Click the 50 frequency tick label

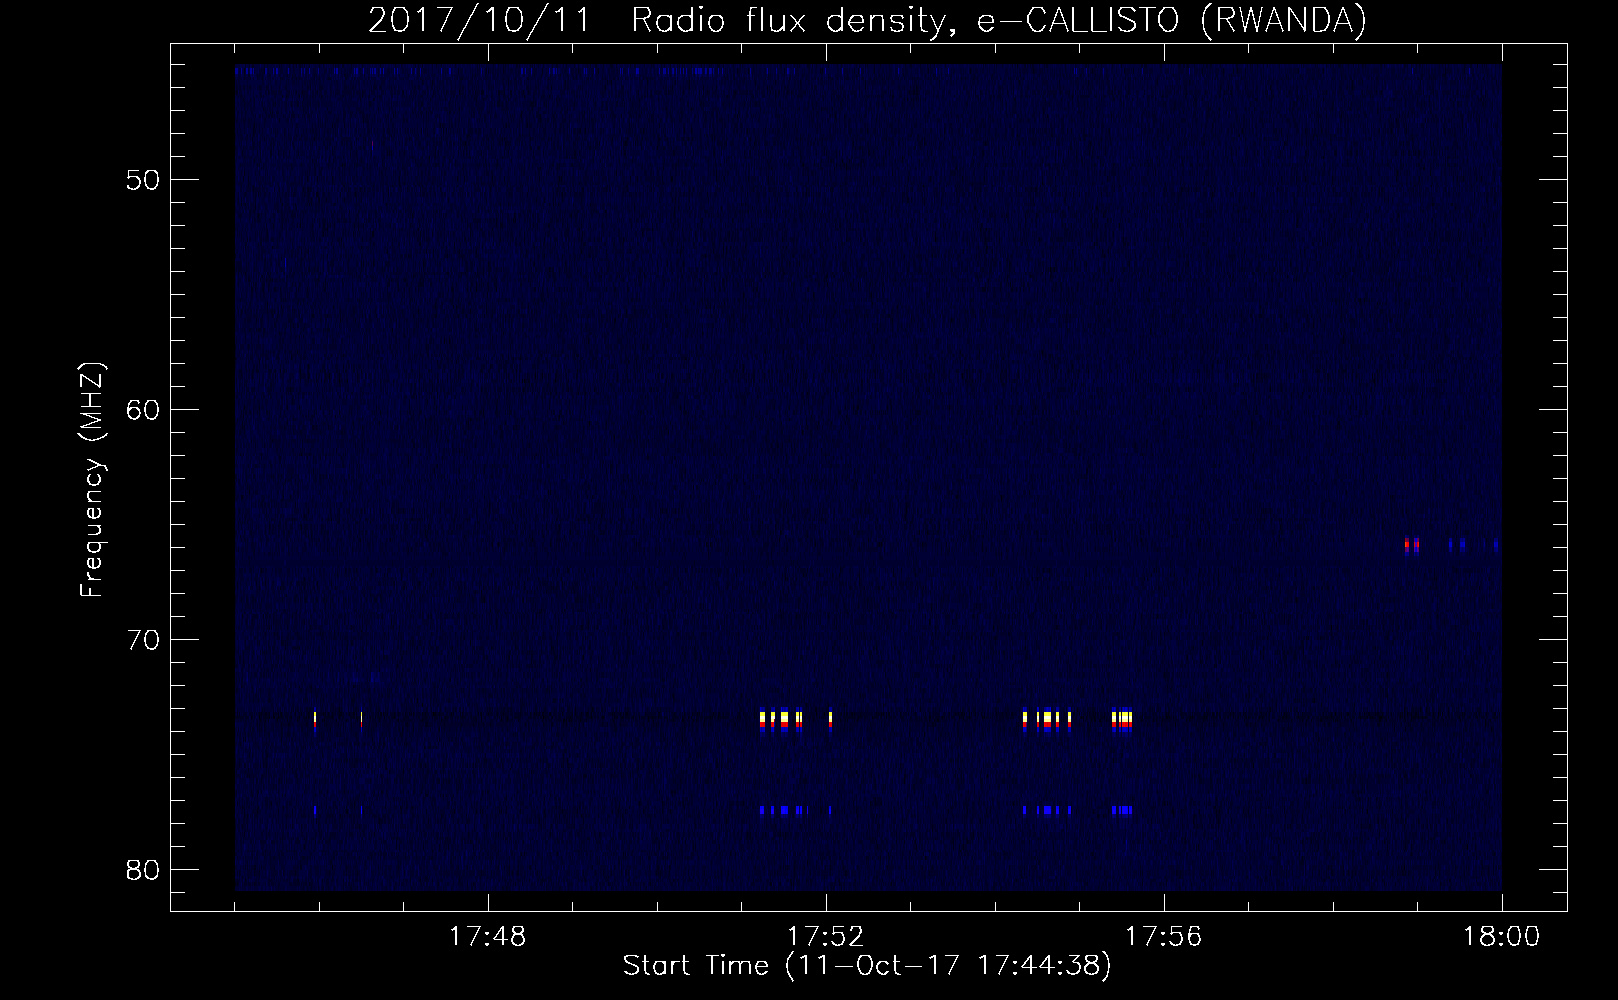(x=144, y=181)
